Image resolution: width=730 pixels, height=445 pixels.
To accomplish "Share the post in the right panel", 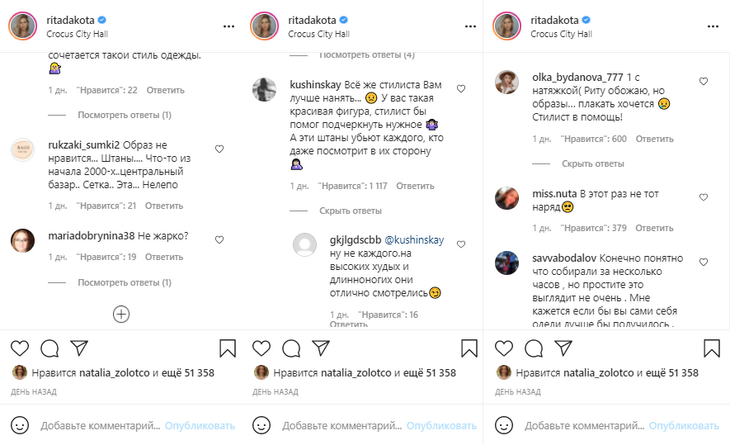I will point(561,348).
